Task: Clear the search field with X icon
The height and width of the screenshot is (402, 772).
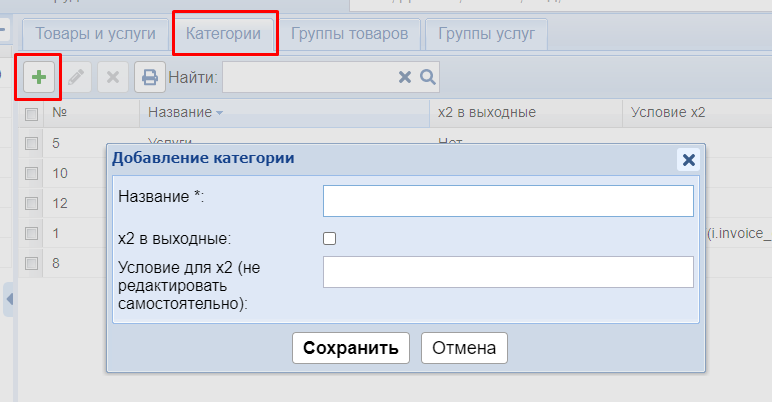Action: 405,77
